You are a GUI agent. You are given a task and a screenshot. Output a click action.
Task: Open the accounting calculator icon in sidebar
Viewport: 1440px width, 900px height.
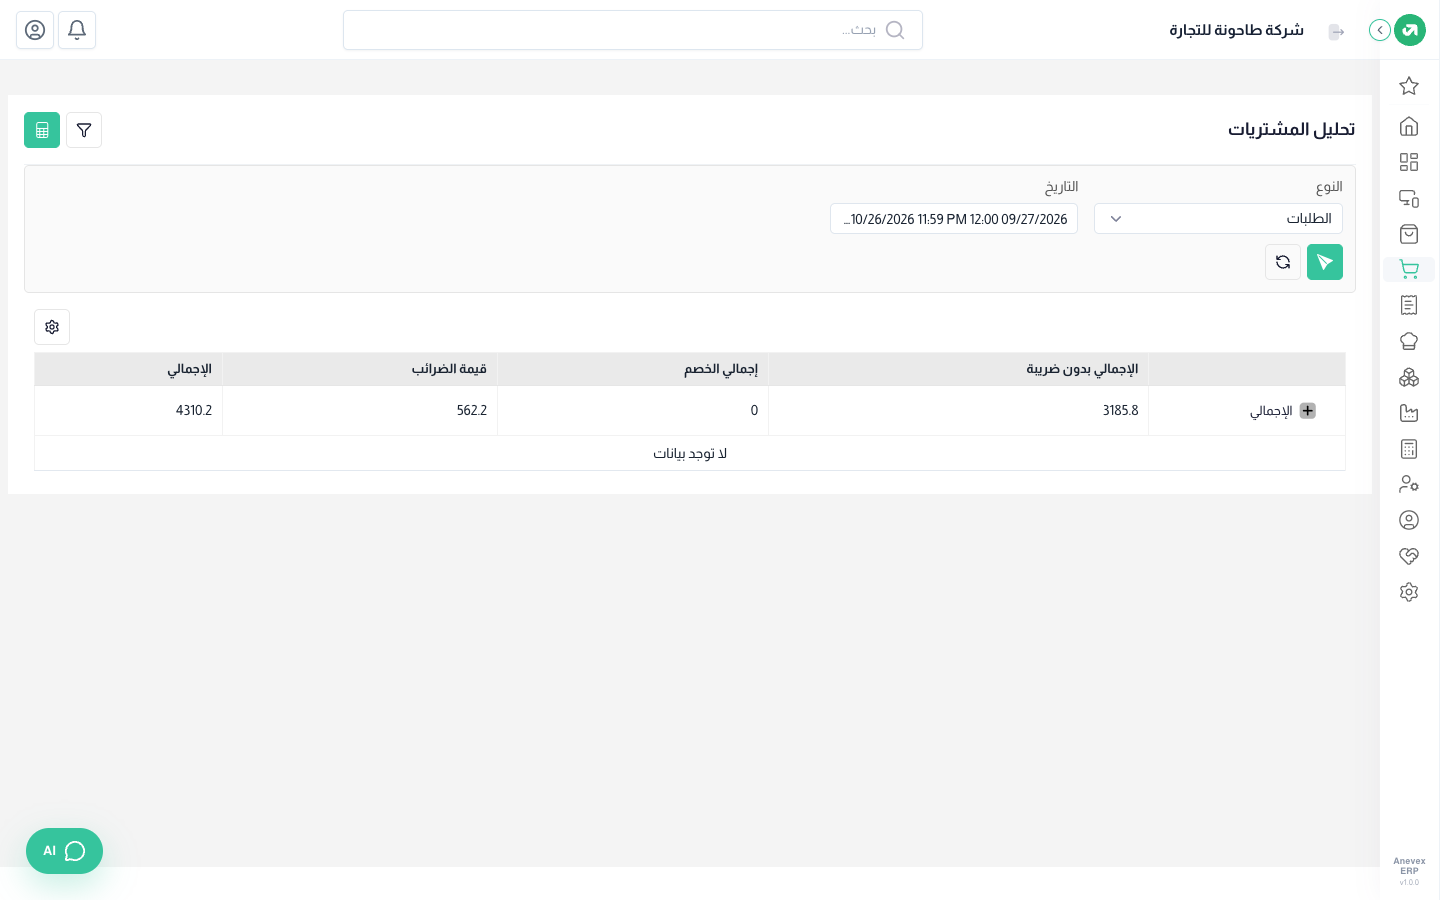[x=1409, y=449]
